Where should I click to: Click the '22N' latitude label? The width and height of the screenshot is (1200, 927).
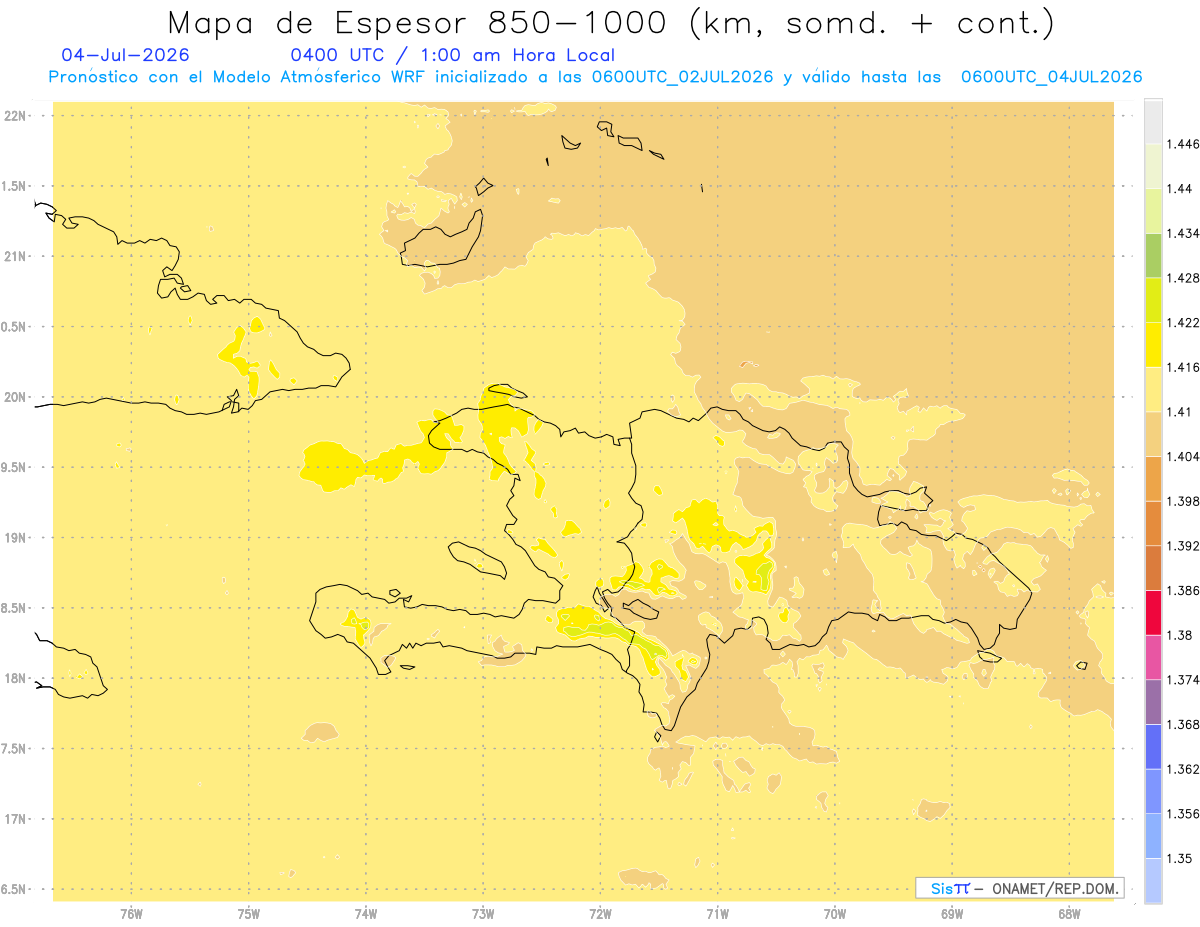coord(15,116)
